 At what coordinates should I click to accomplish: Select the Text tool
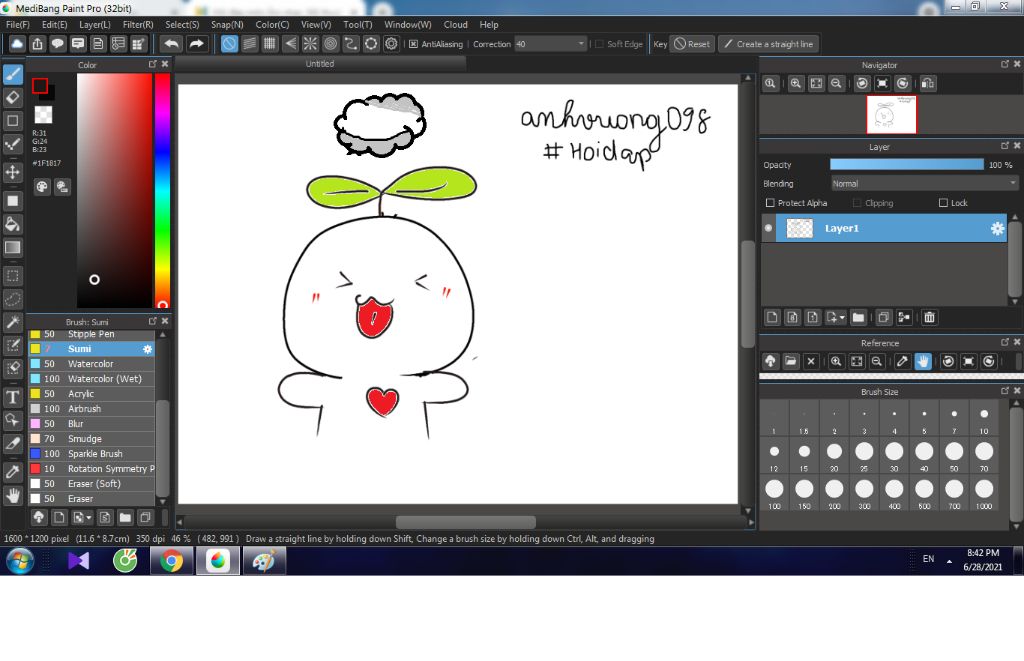click(12, 397)
